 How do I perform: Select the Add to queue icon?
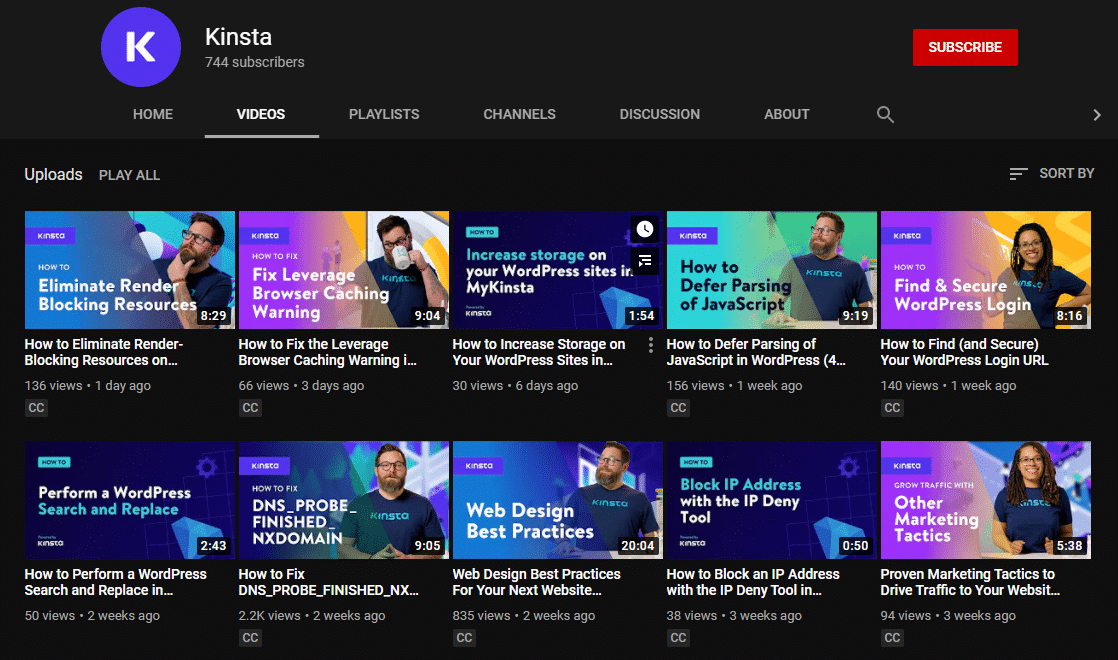tap(645, 261)
